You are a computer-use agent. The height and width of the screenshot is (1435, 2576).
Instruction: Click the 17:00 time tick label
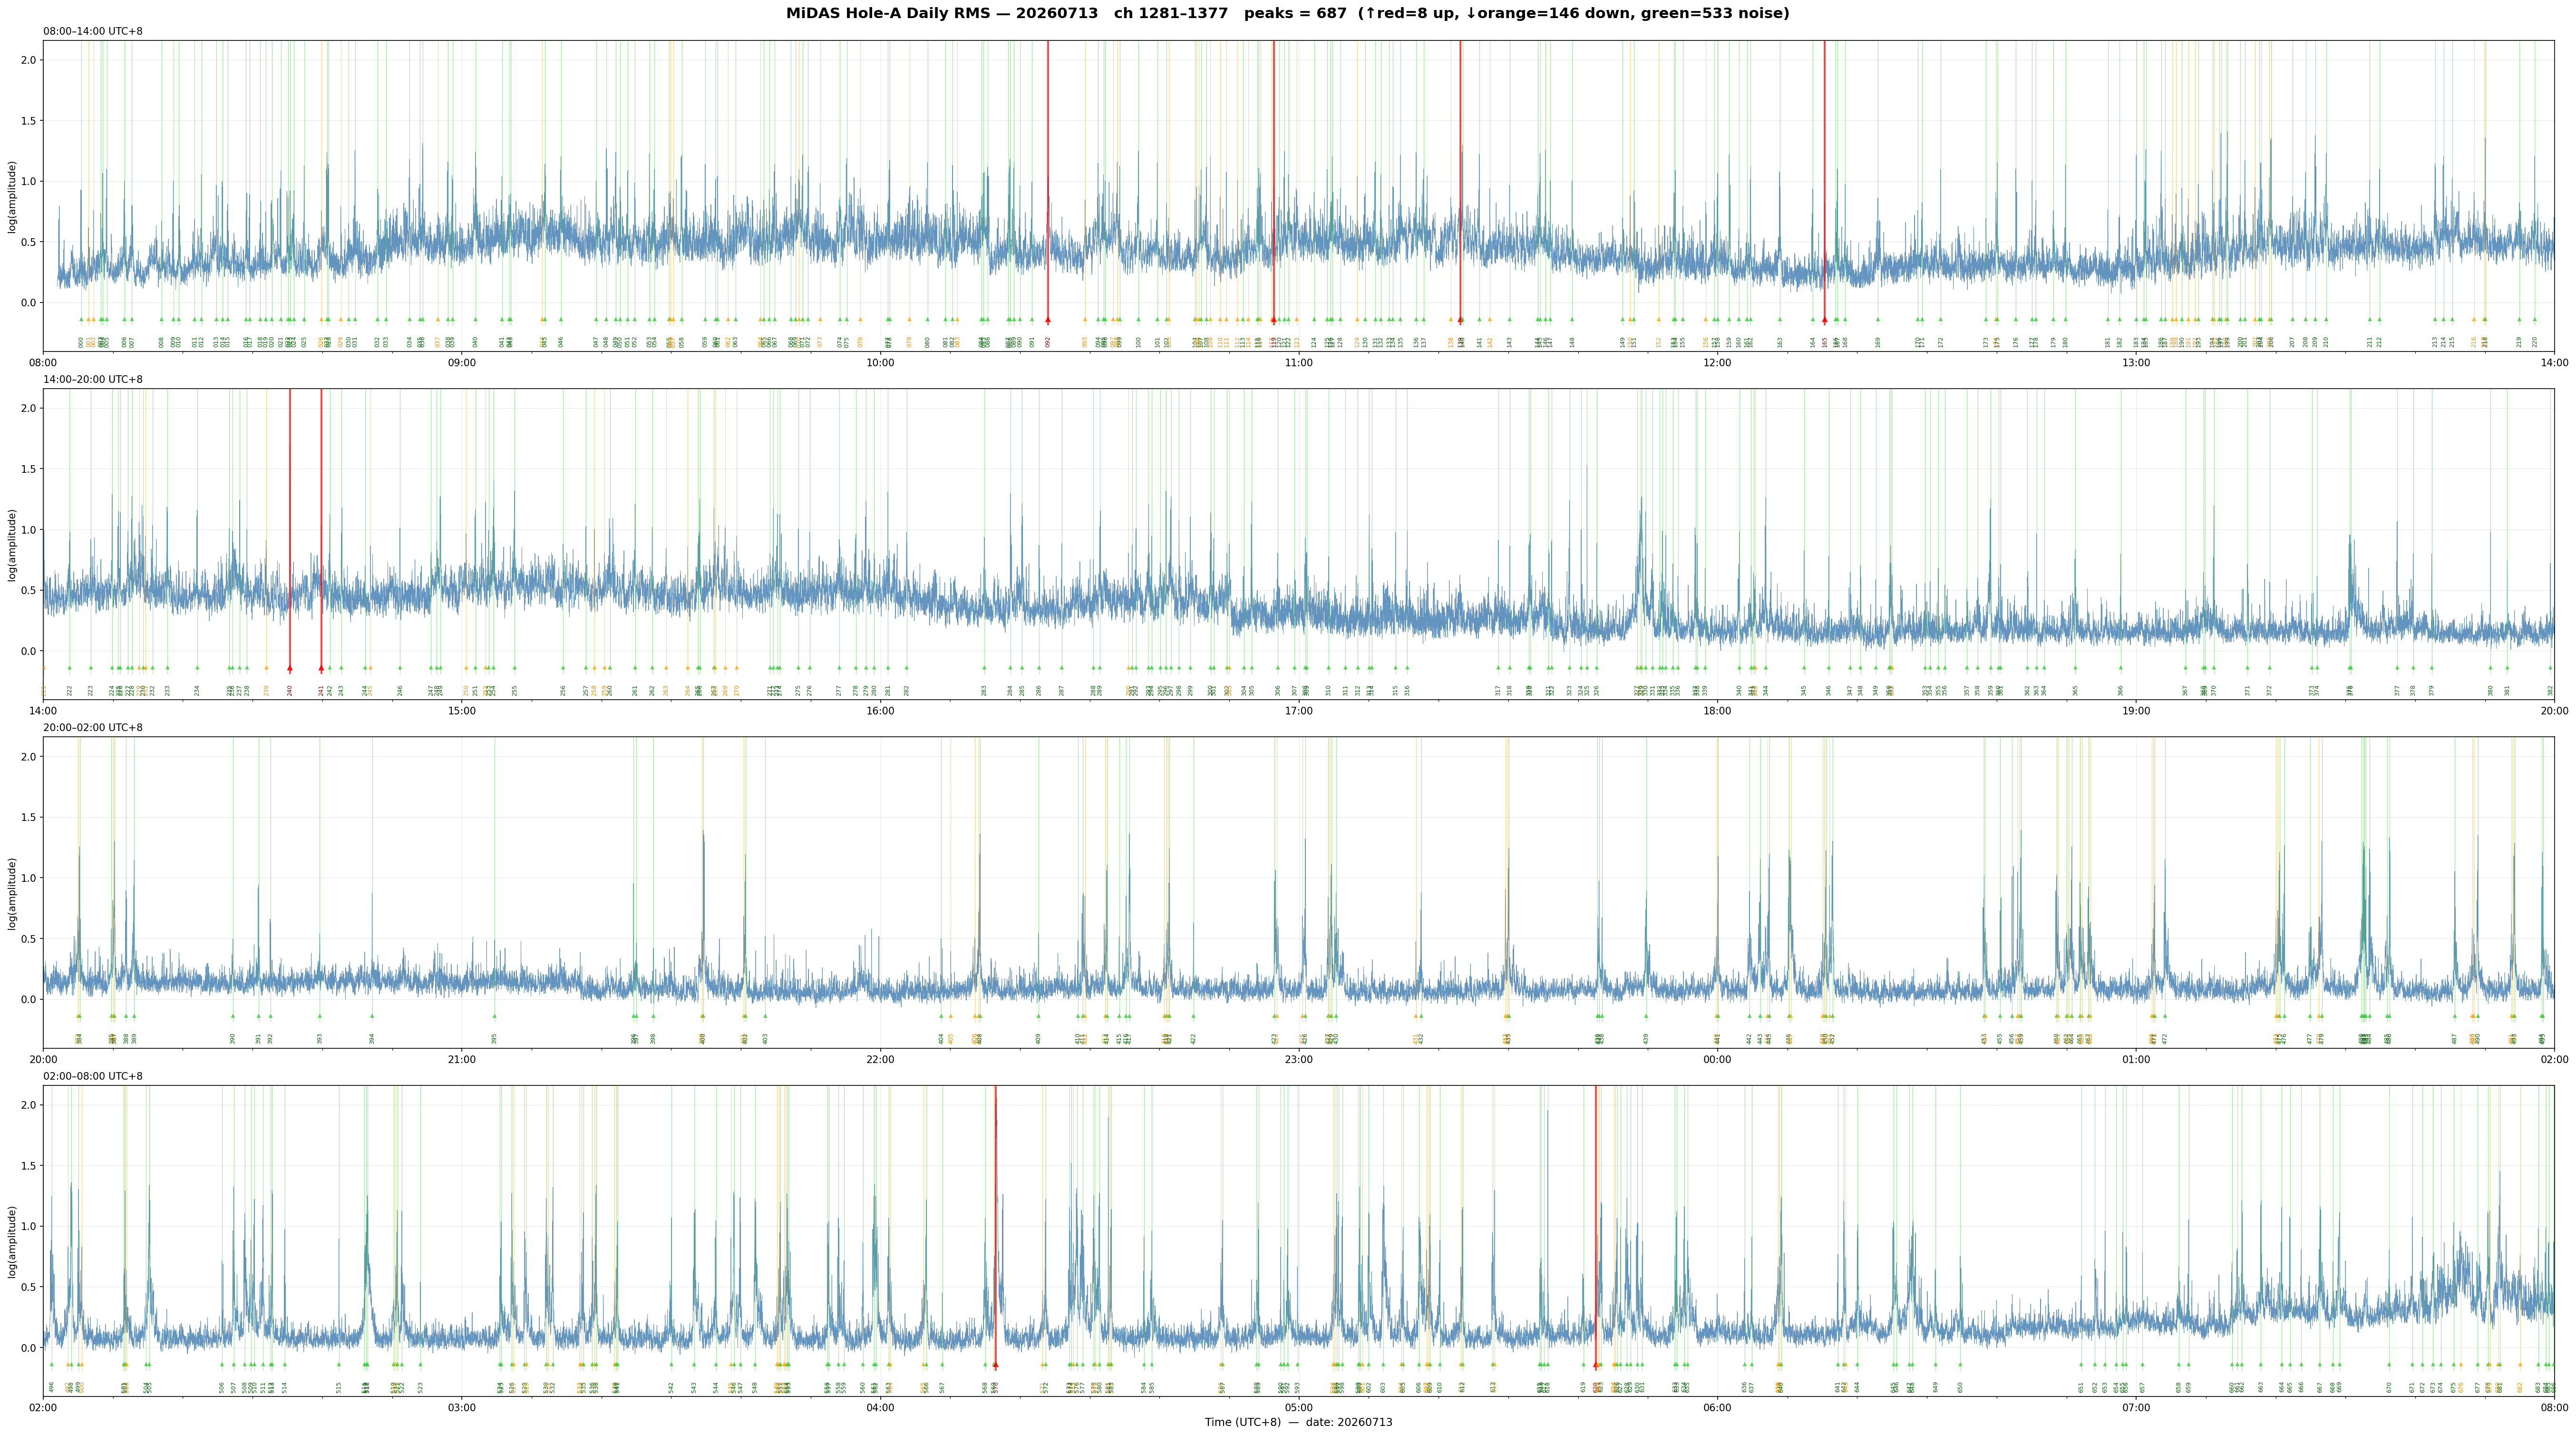click(x=1298, y=710)
